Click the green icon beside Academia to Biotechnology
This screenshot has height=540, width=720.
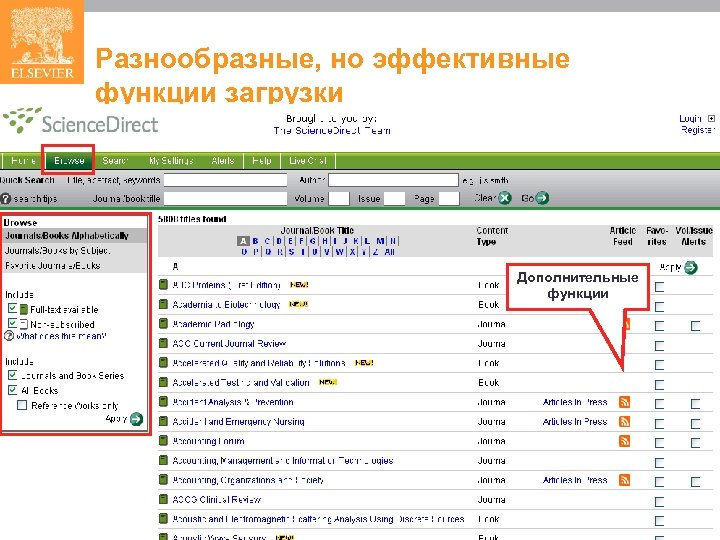click(163, 304)
